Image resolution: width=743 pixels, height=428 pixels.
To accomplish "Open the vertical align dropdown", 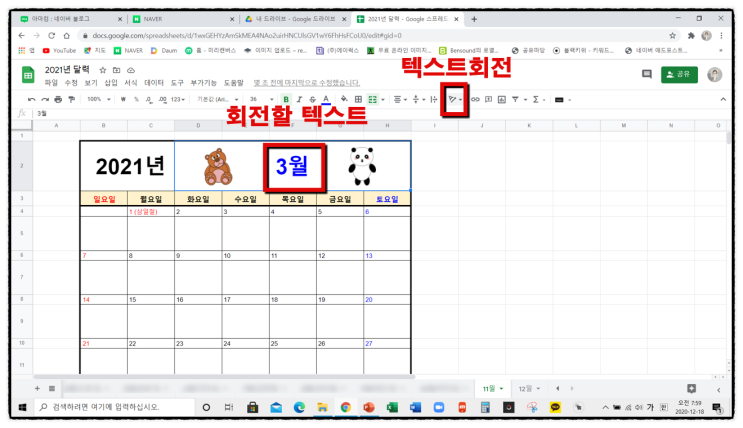I will (417, 100).
